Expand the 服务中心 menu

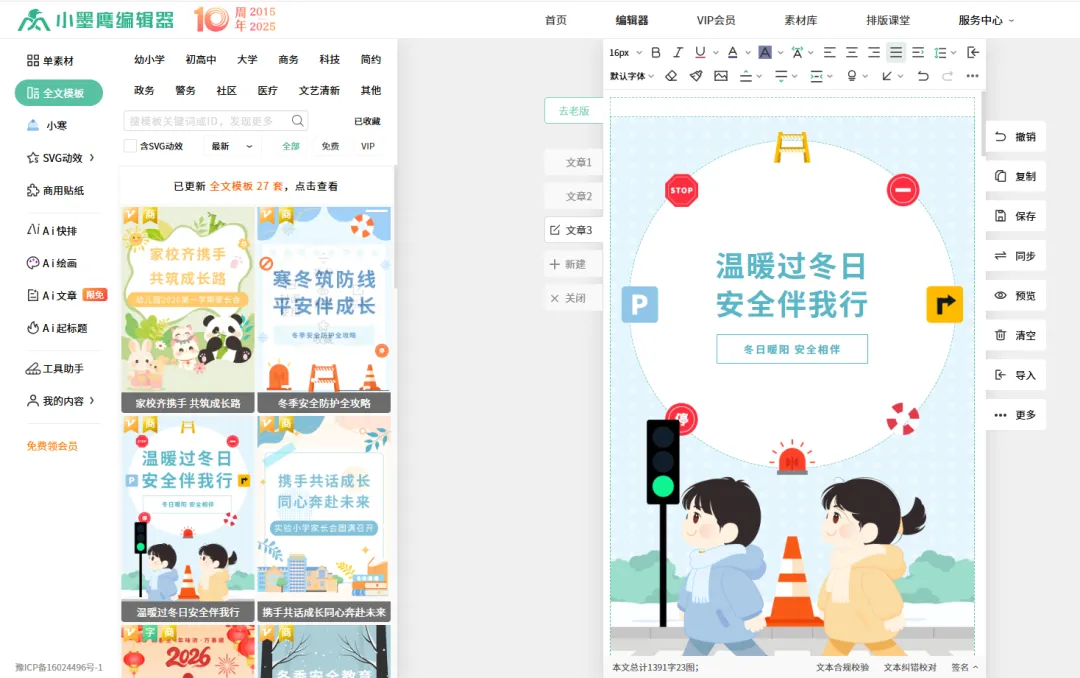tap(986, 20)
